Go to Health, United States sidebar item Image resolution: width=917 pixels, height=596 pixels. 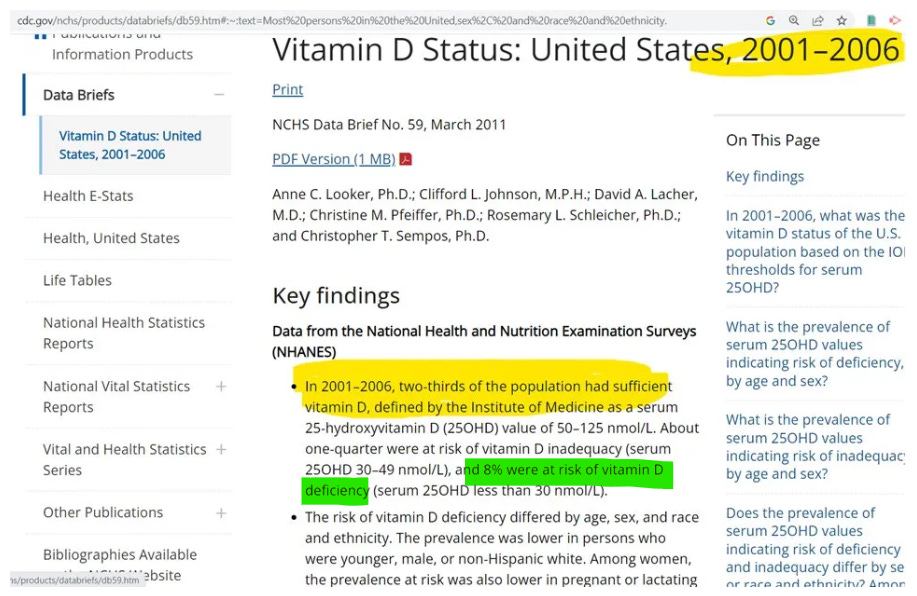tap(111, 238)
